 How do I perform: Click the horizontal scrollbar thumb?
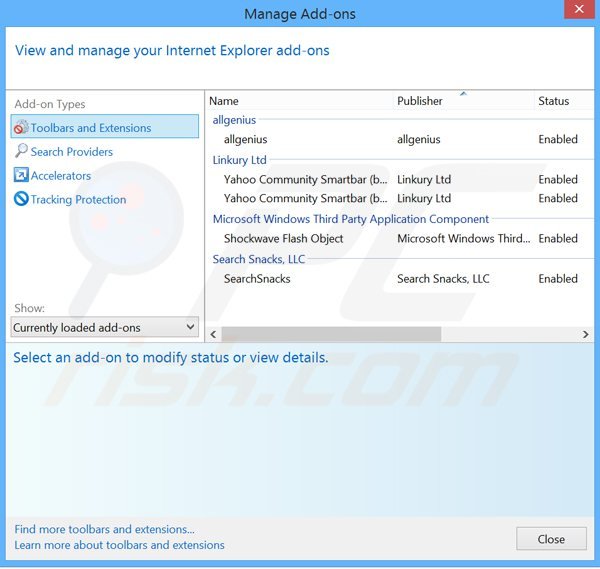(x=331, y=334)
